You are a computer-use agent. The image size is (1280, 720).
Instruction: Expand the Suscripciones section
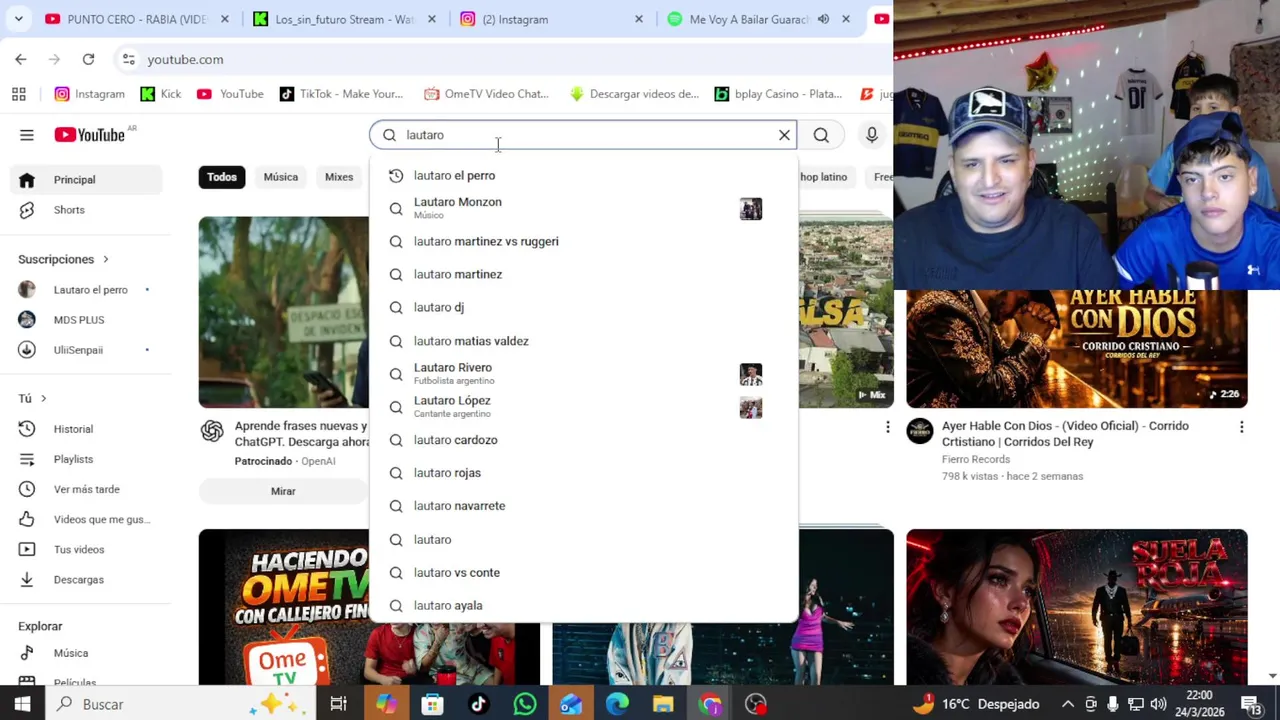[x=63, y=259]
